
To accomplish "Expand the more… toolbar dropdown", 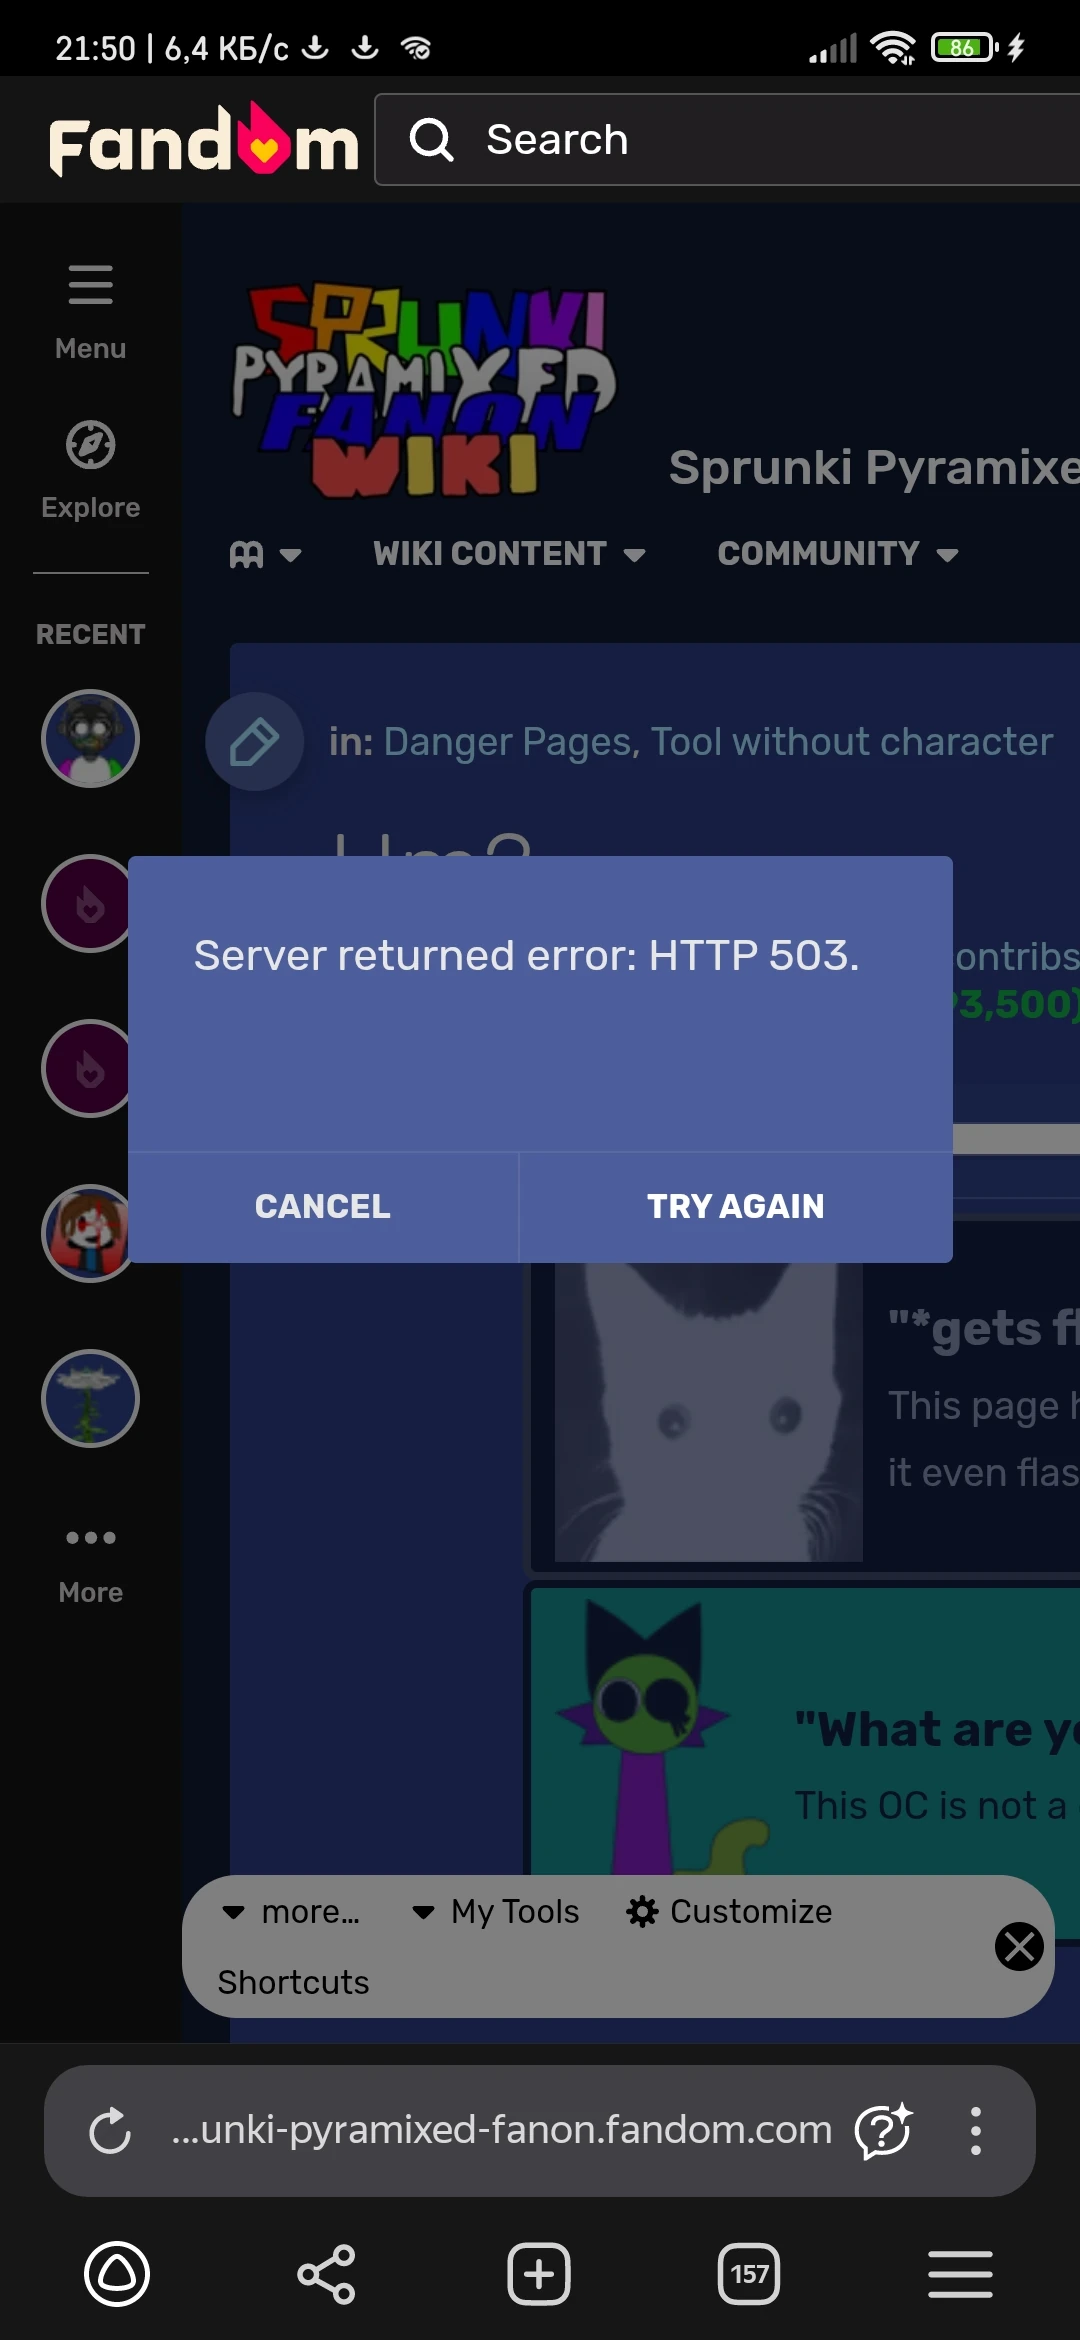I will click(x=291, y=1911).
